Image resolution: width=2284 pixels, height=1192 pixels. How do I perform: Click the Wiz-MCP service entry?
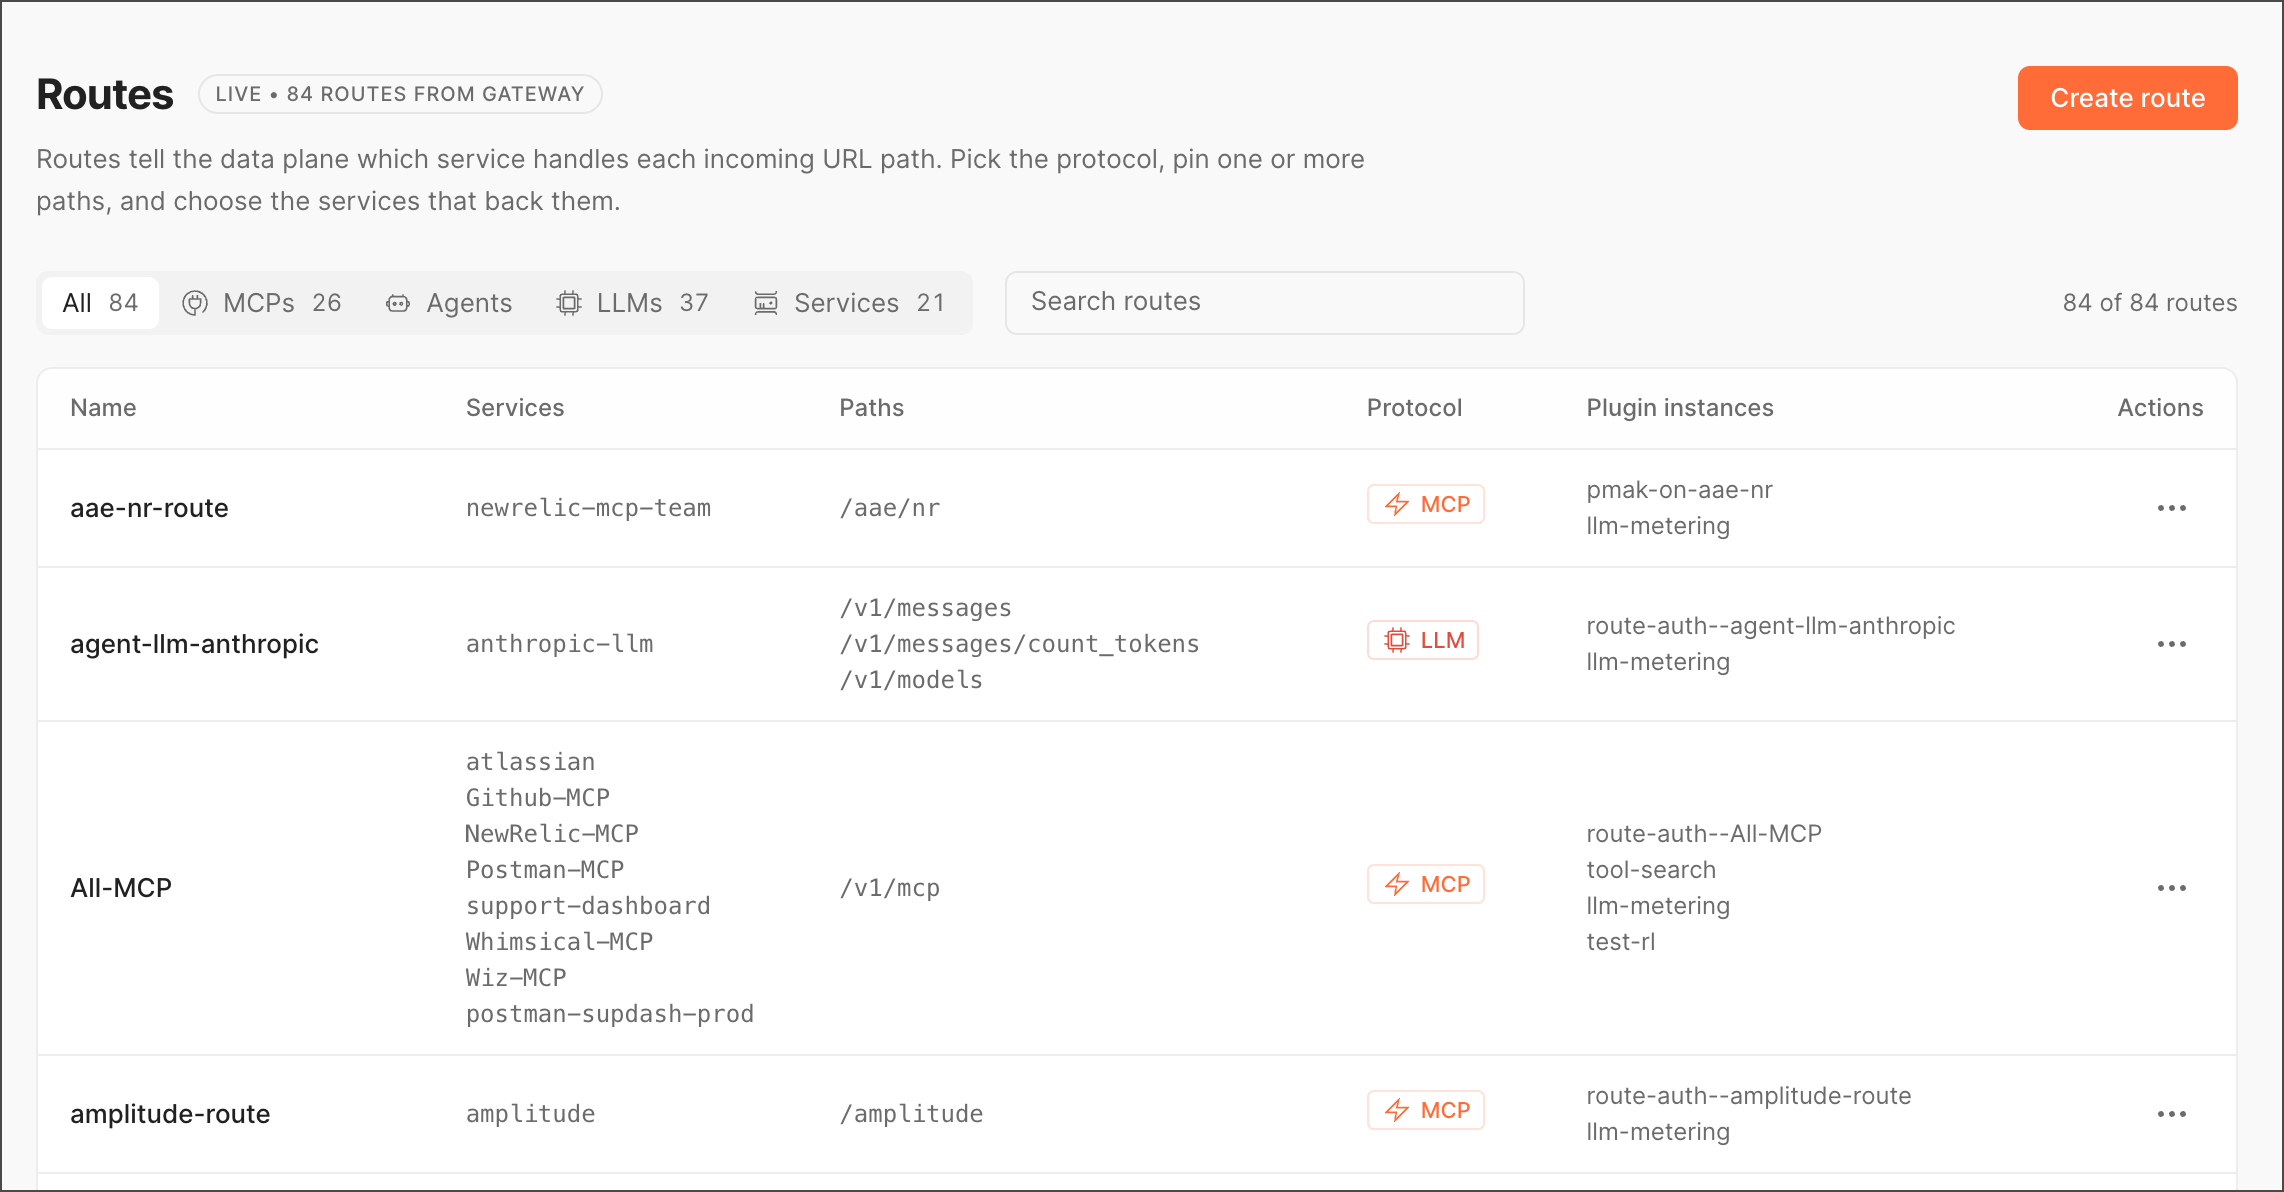(516, 978)
